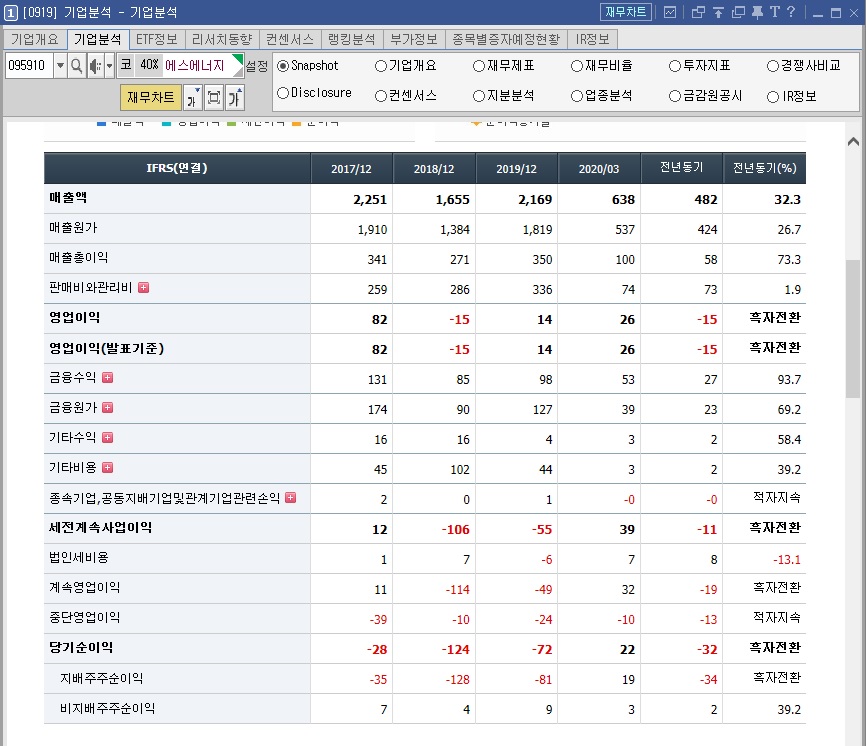The width and height of the screenshot is (866, 746).
Task: Select the 금감원공시 radio option
Action: pos(674,96)
